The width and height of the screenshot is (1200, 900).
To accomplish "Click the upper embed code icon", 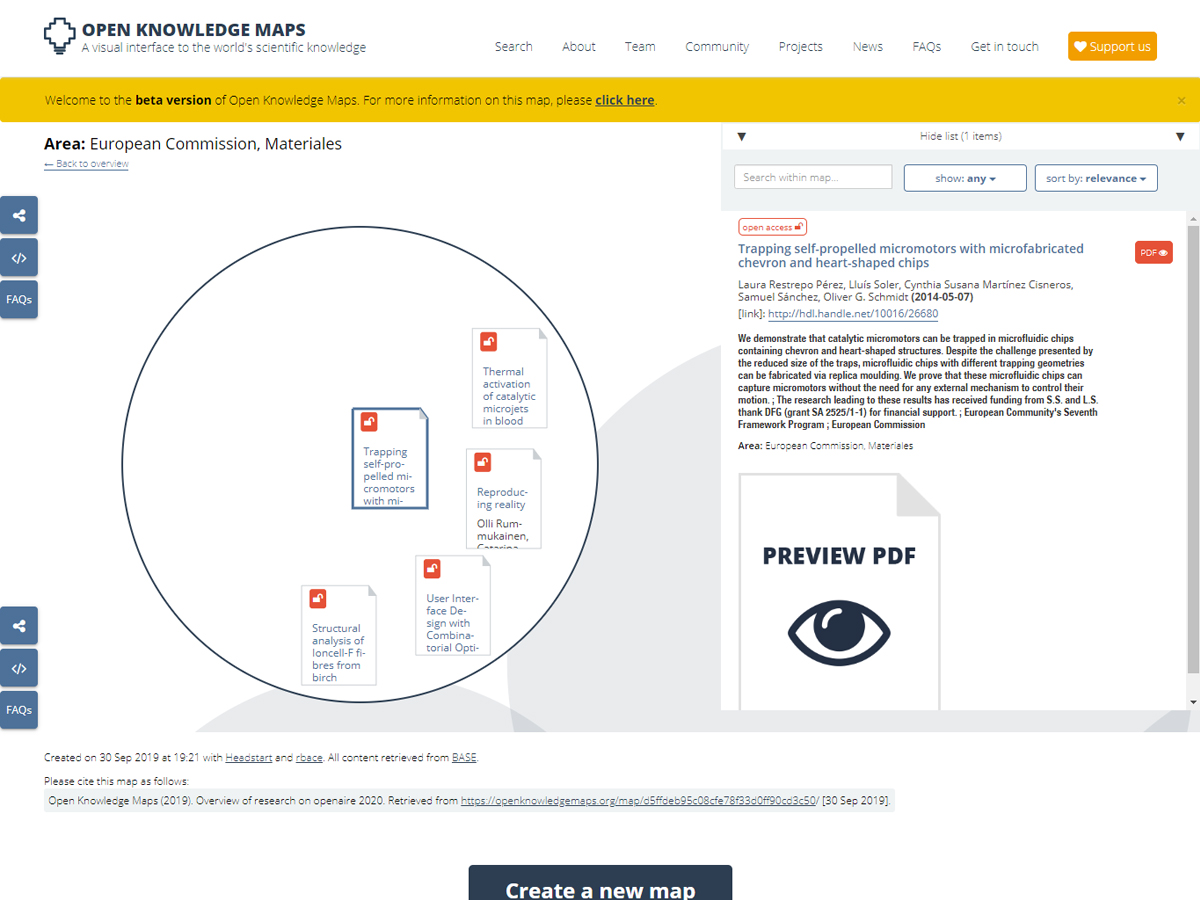I will [19, 257].
